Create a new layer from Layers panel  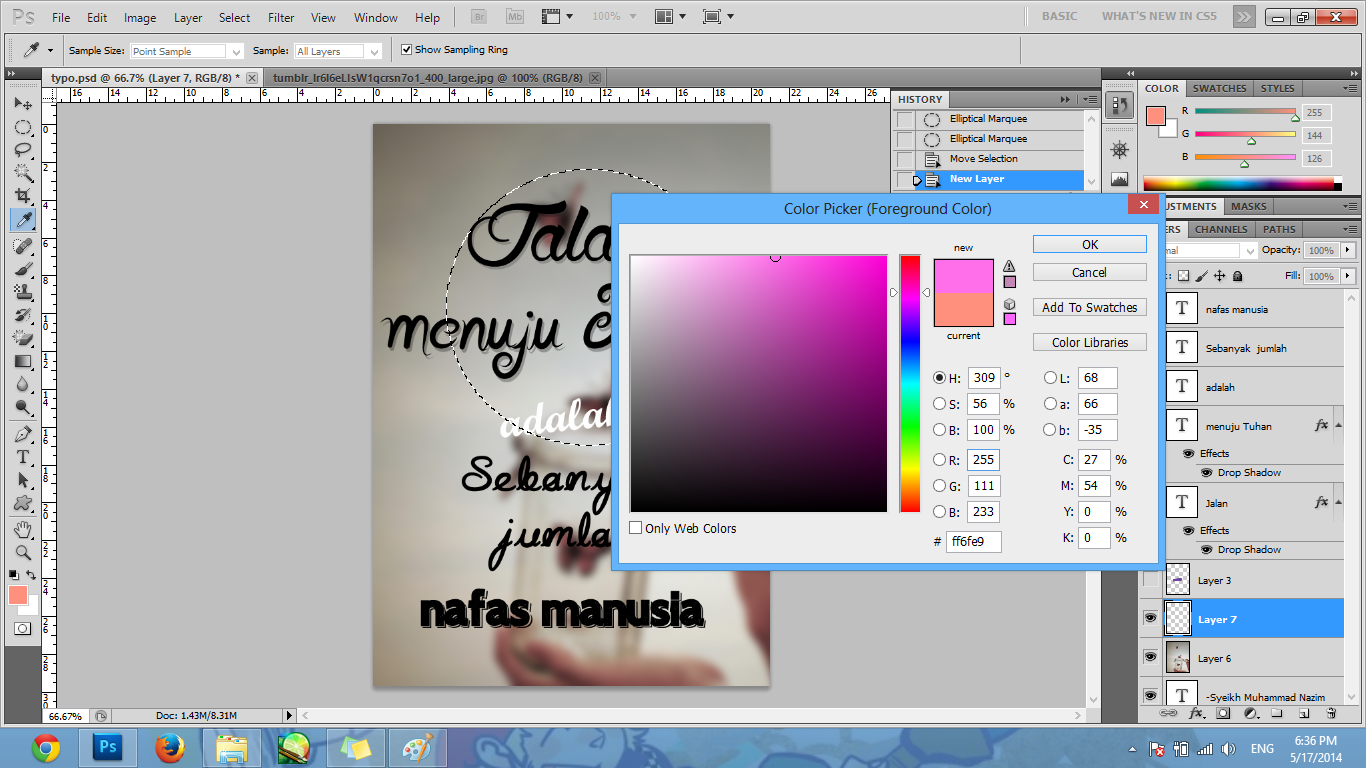coord(1304,714)
